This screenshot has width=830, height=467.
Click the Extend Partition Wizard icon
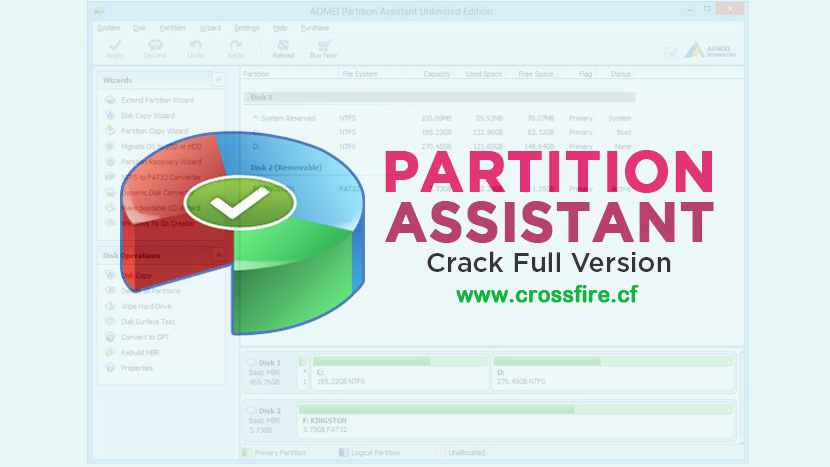(110, 100)
